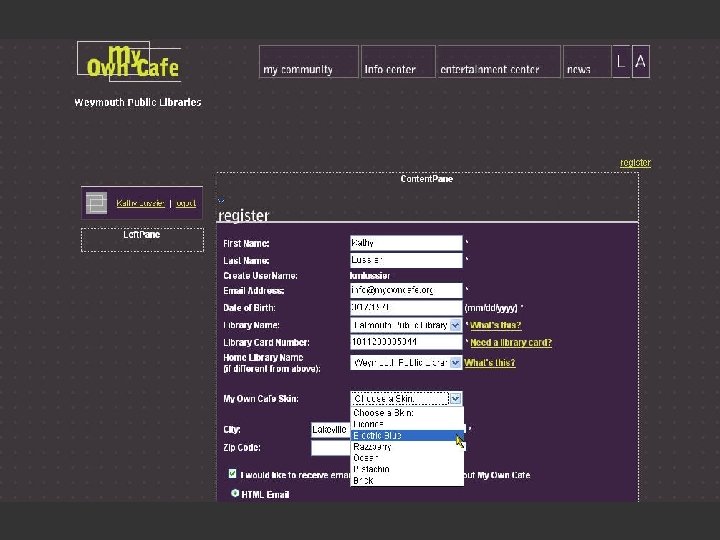Open the news menu
This screenshot has height=540, width=720.
[x=587, y=62]
